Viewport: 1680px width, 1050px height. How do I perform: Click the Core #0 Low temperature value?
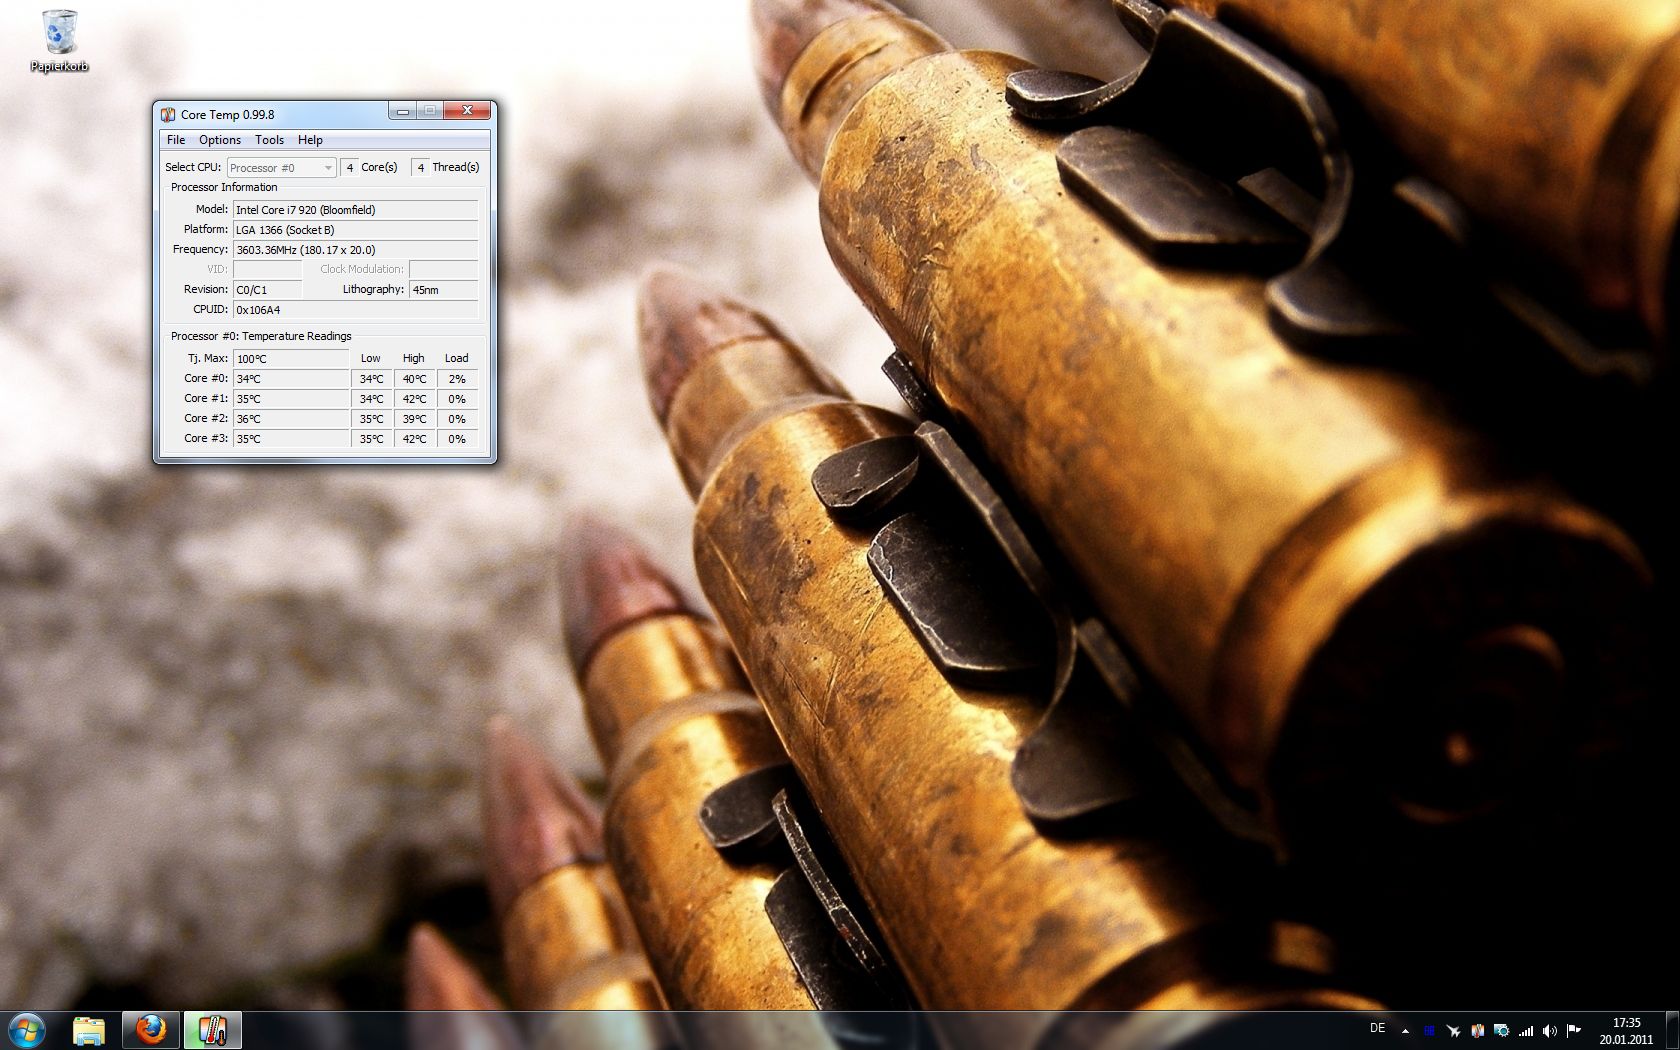pos(371,379)
